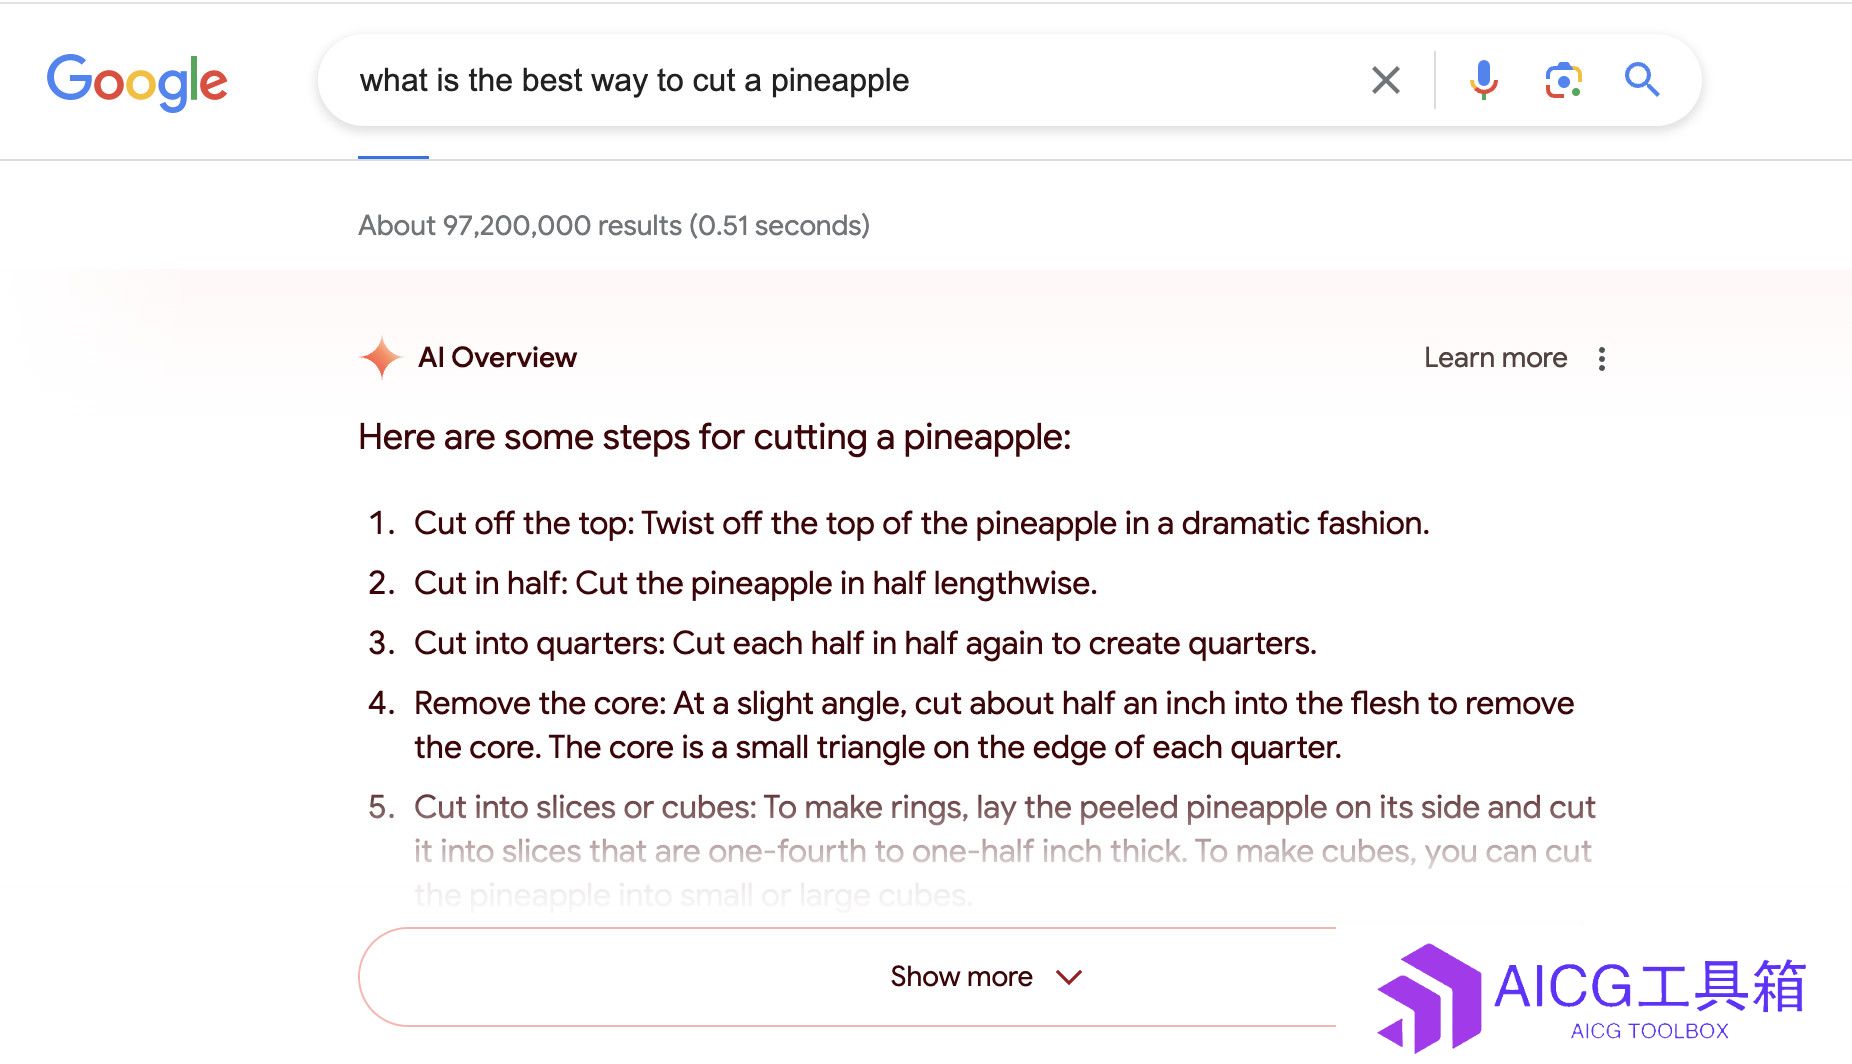The image size is (1852, 1064).
Task: Click the results count statistics text
Action: [614, 226]
